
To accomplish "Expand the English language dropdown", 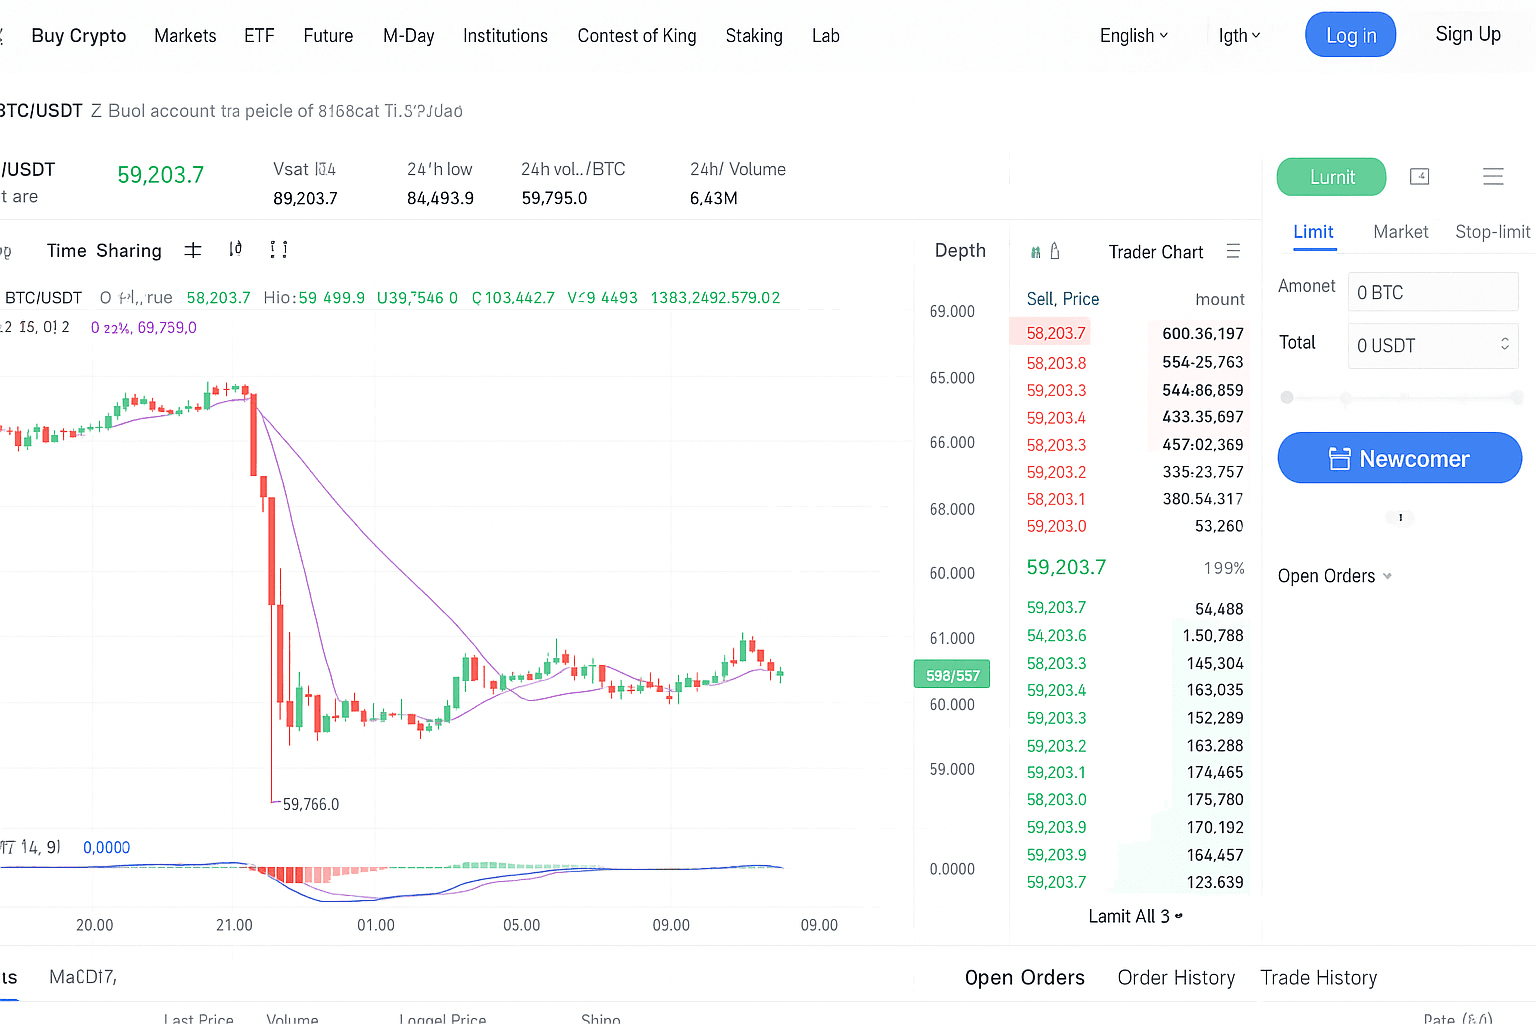I will pos(1134,35).
